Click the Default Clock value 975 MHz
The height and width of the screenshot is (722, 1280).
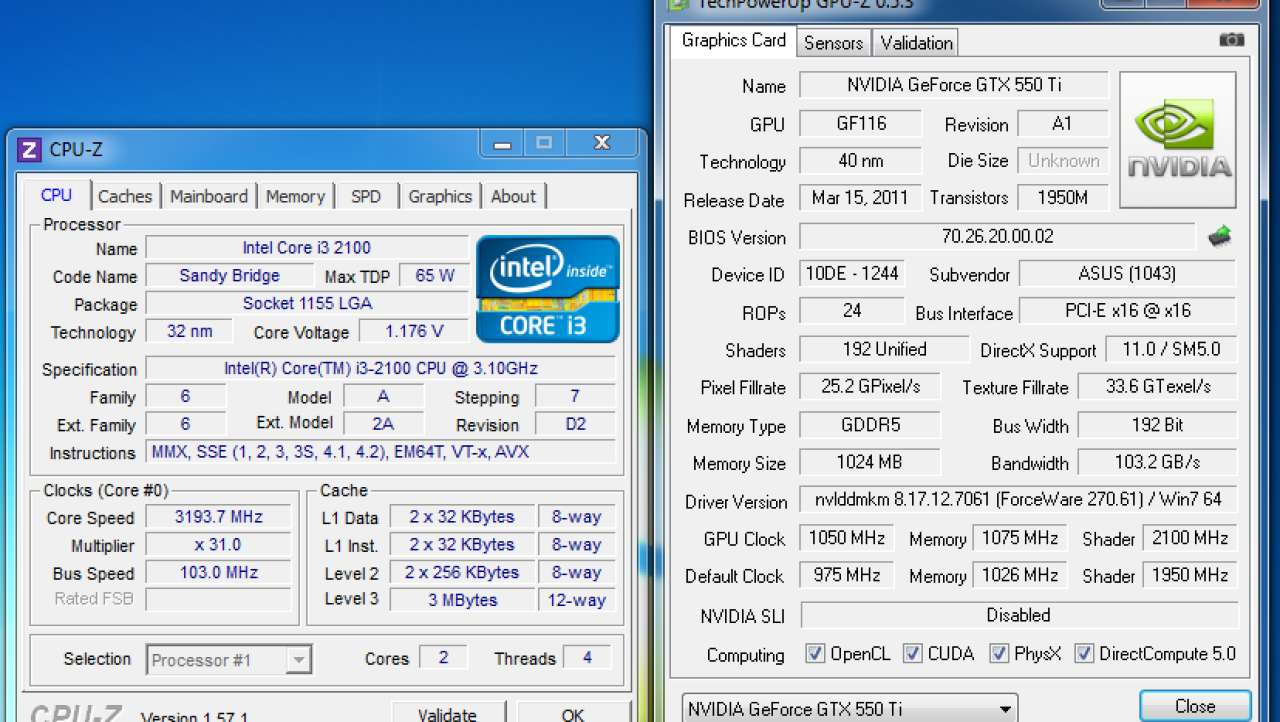pos(847,576)
